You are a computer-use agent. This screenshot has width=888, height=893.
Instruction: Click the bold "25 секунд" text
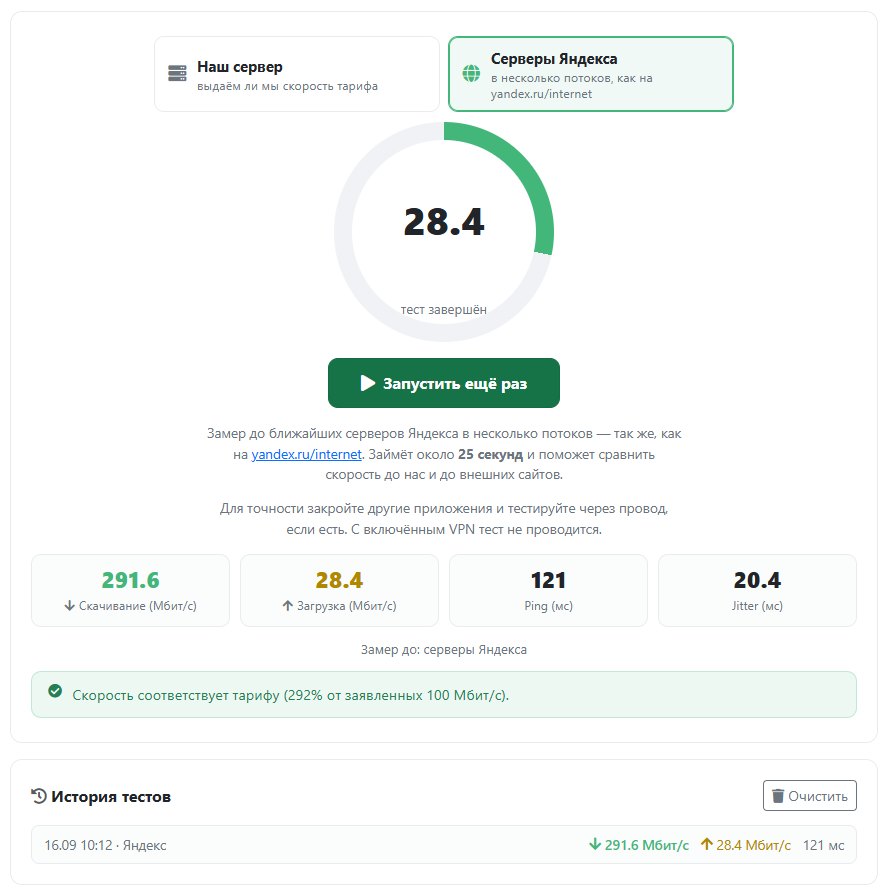pyautogui.click(x=490, y=454)
